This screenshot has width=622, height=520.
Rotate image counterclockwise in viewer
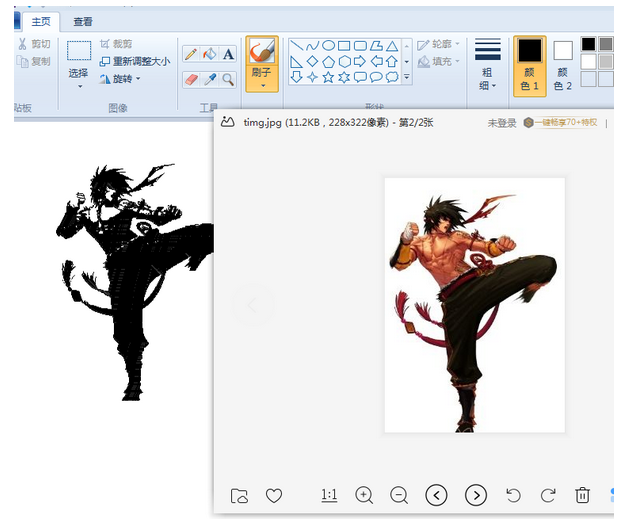click(x=513, y=495)
